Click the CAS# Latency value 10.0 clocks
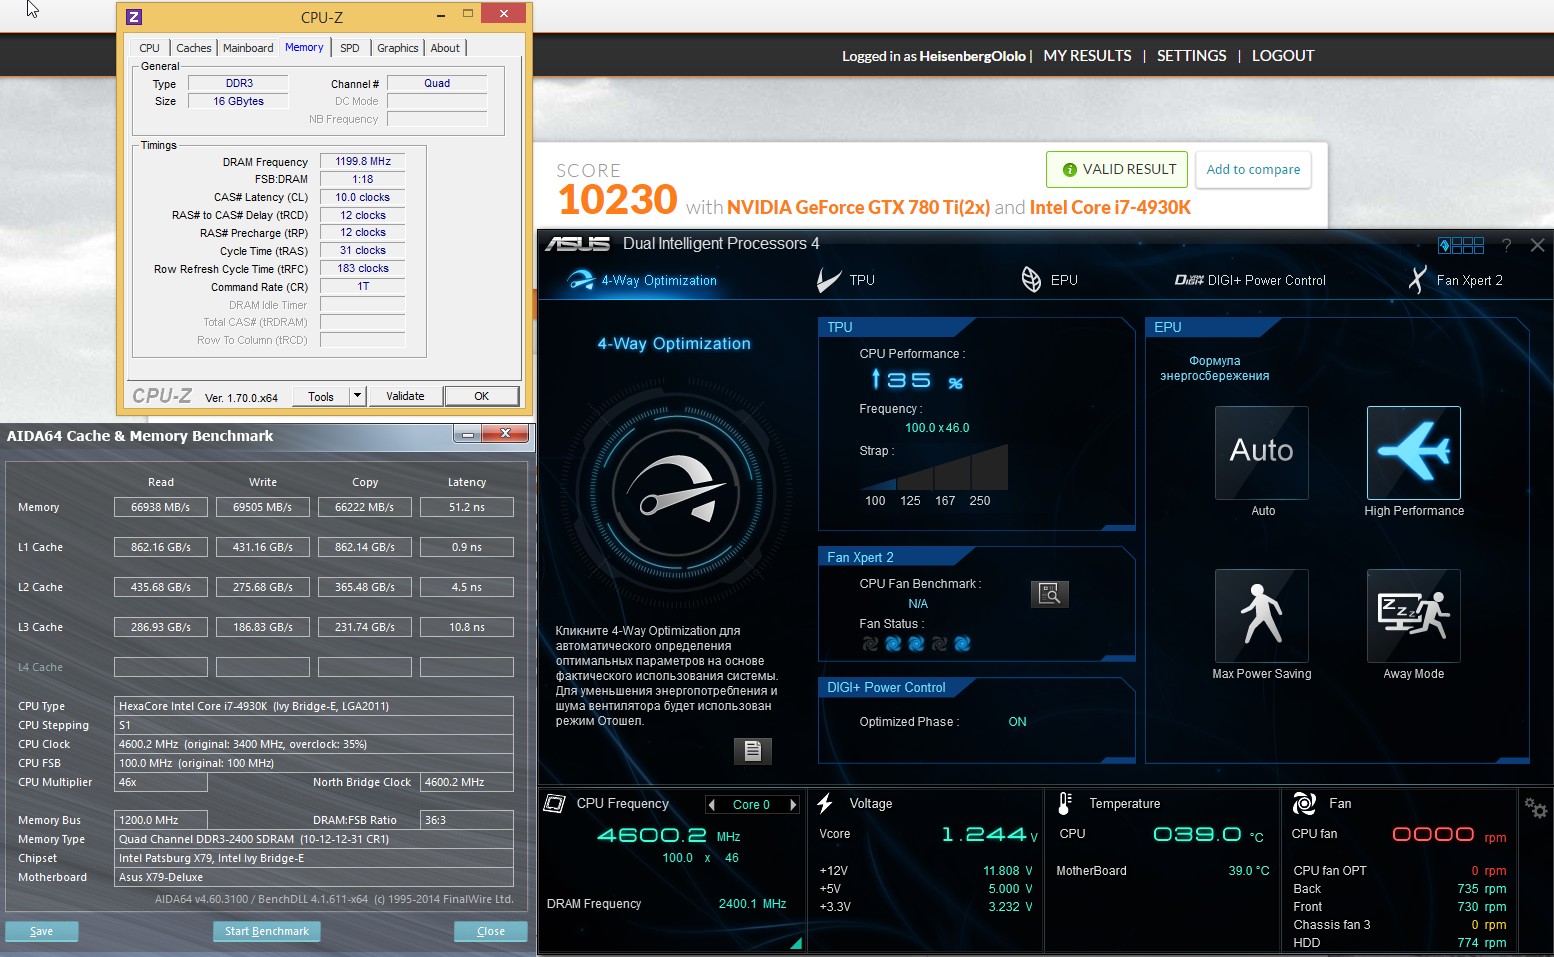1554x957 pixels. pos(362,197)
